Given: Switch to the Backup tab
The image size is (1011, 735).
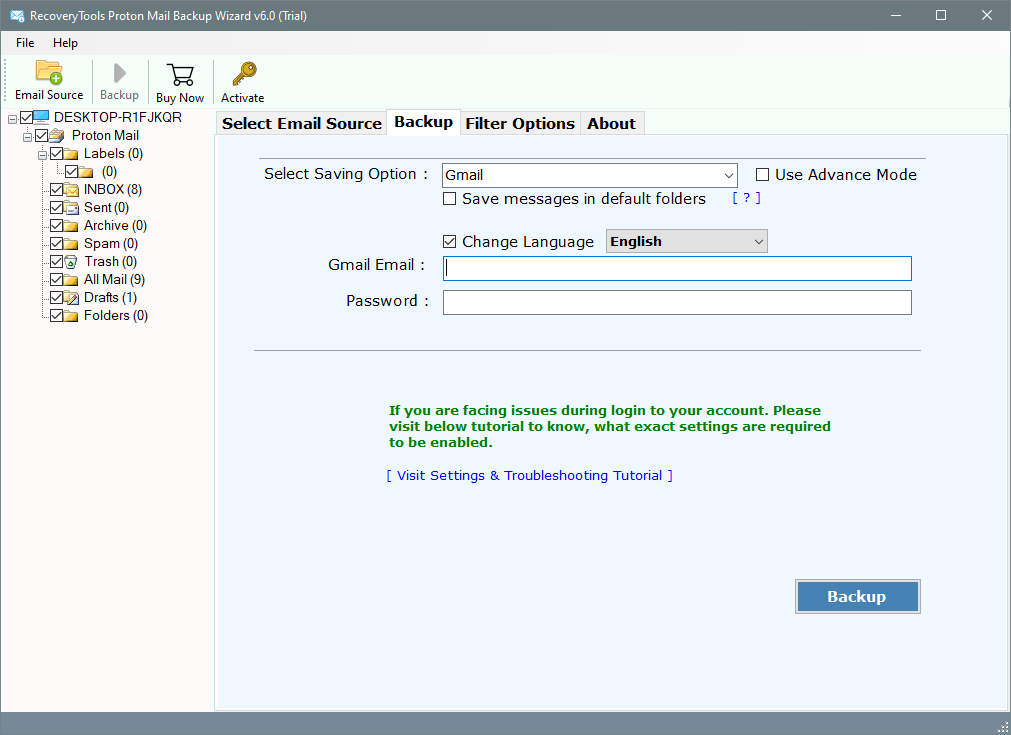Looking at the screenshot, I should pos(424,122).
